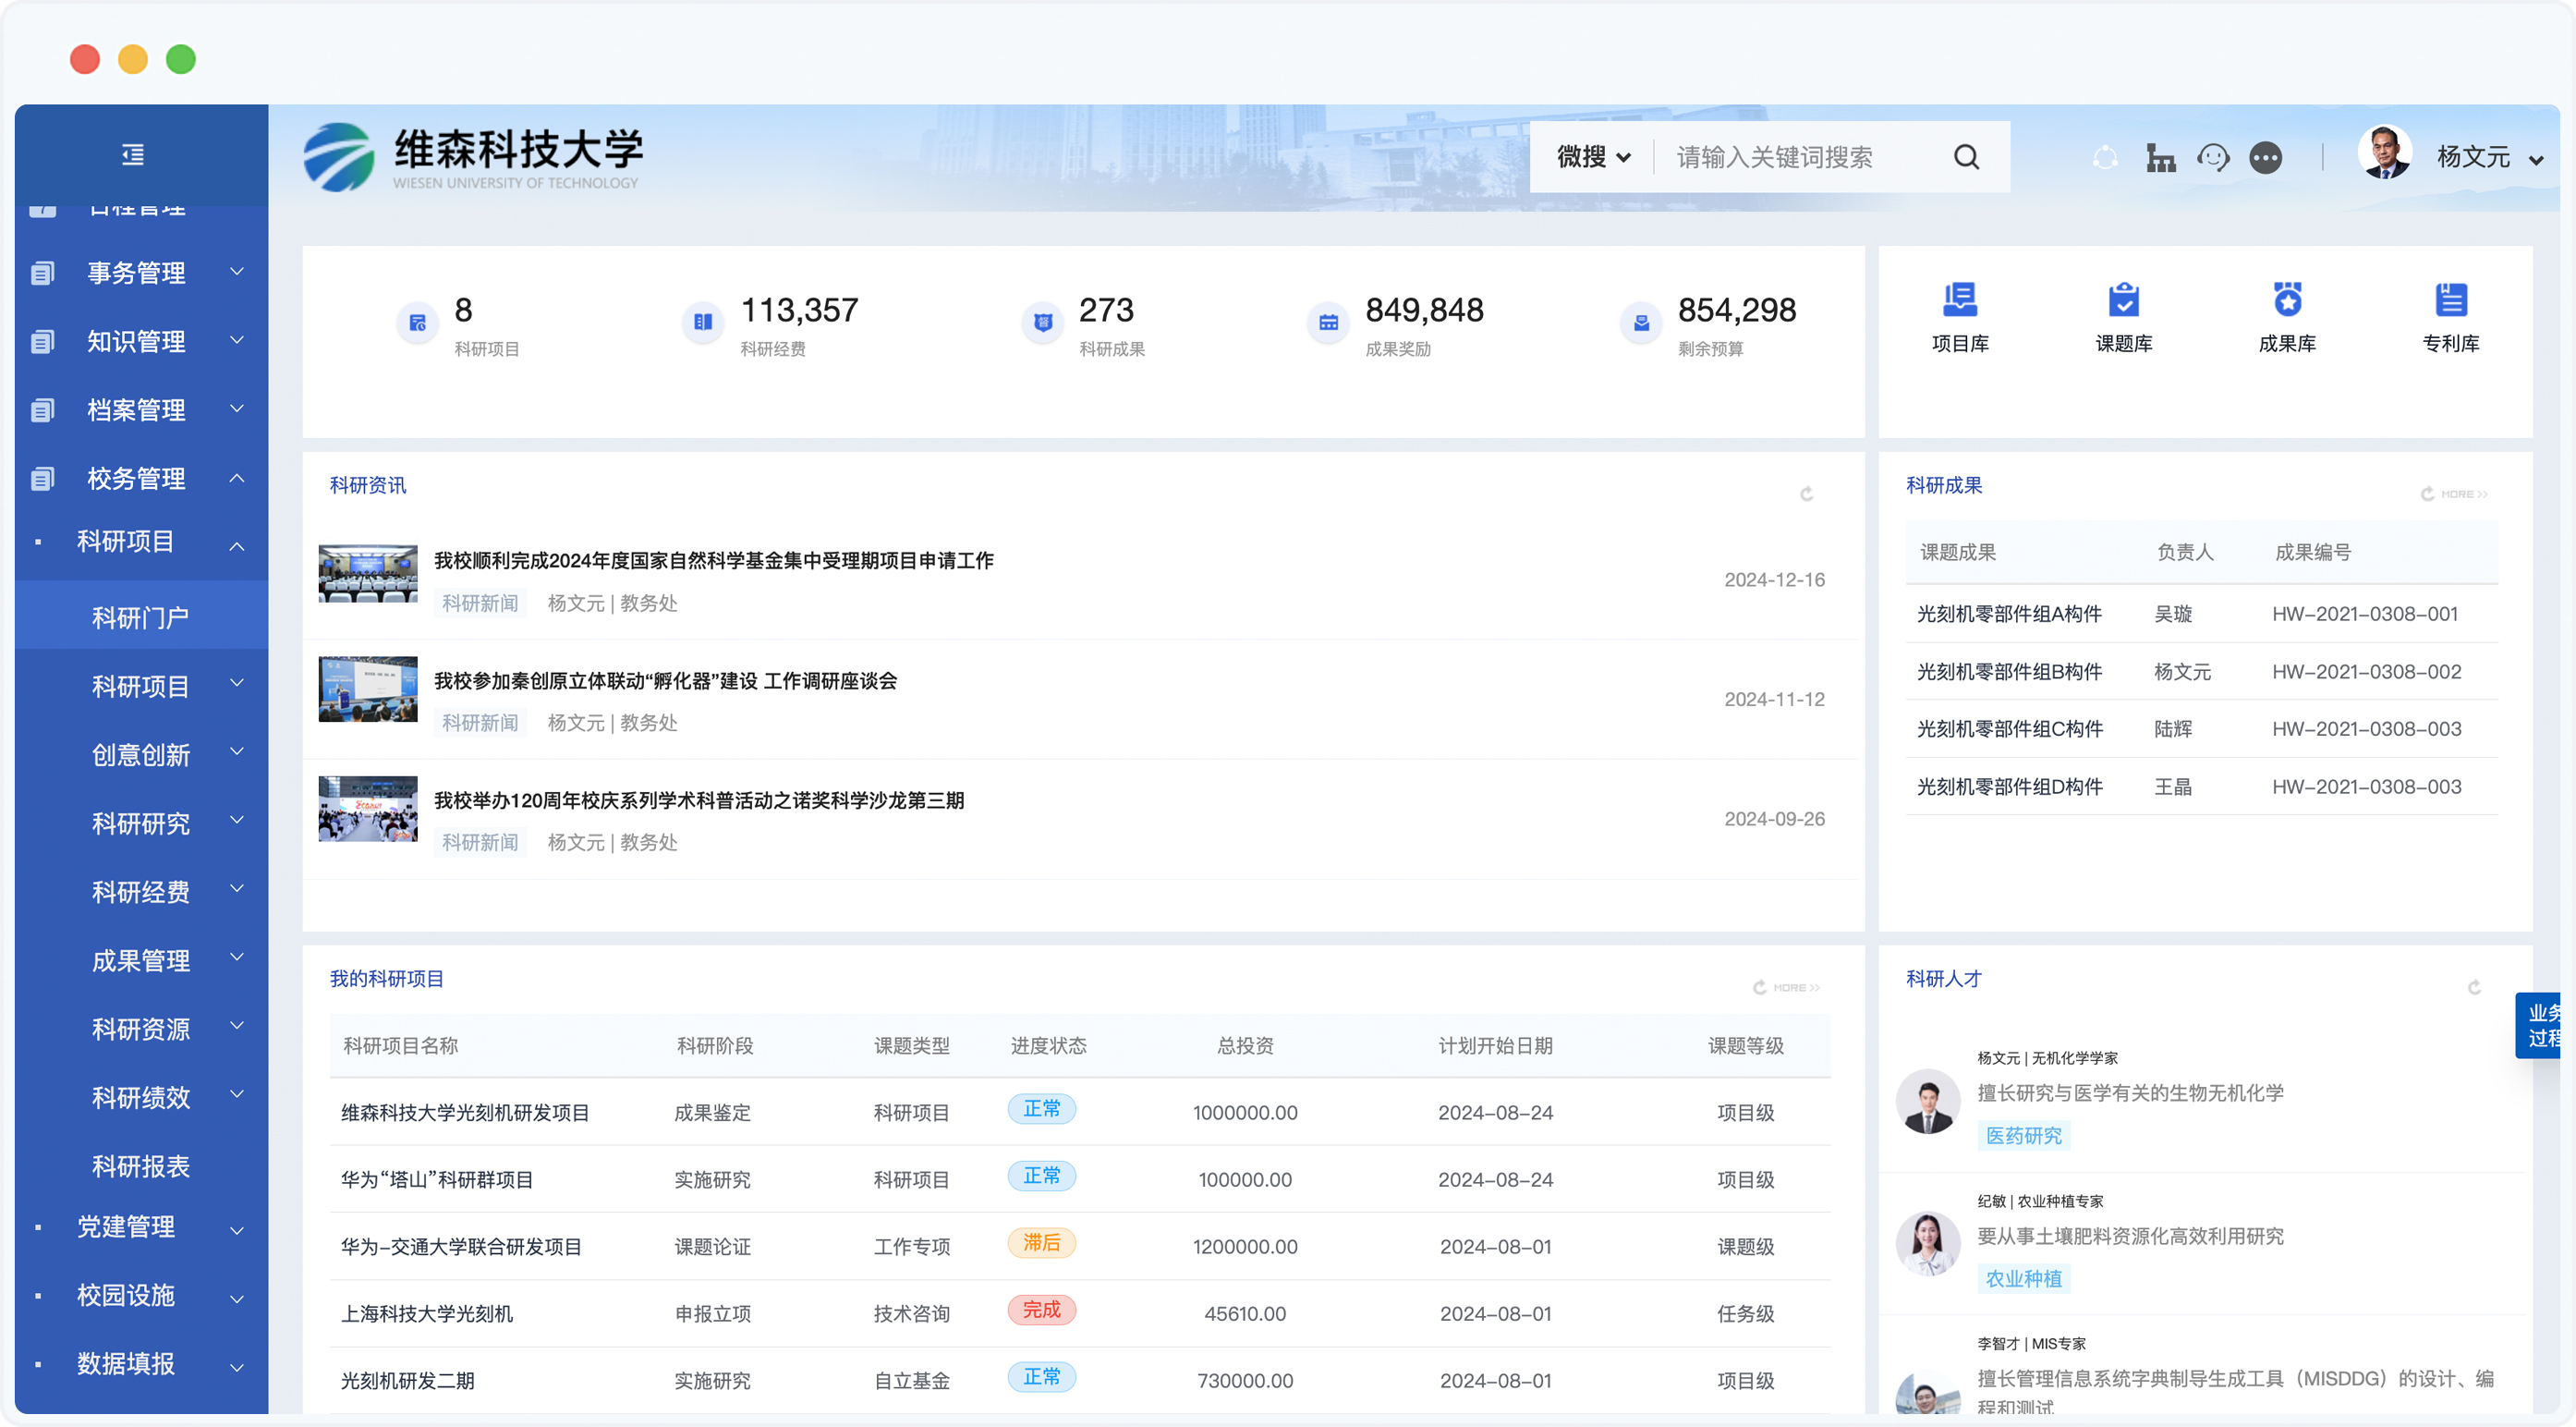Expand the 党建管理 menu chevron
The image size is (2576, 1427).
coord(237,1230)
